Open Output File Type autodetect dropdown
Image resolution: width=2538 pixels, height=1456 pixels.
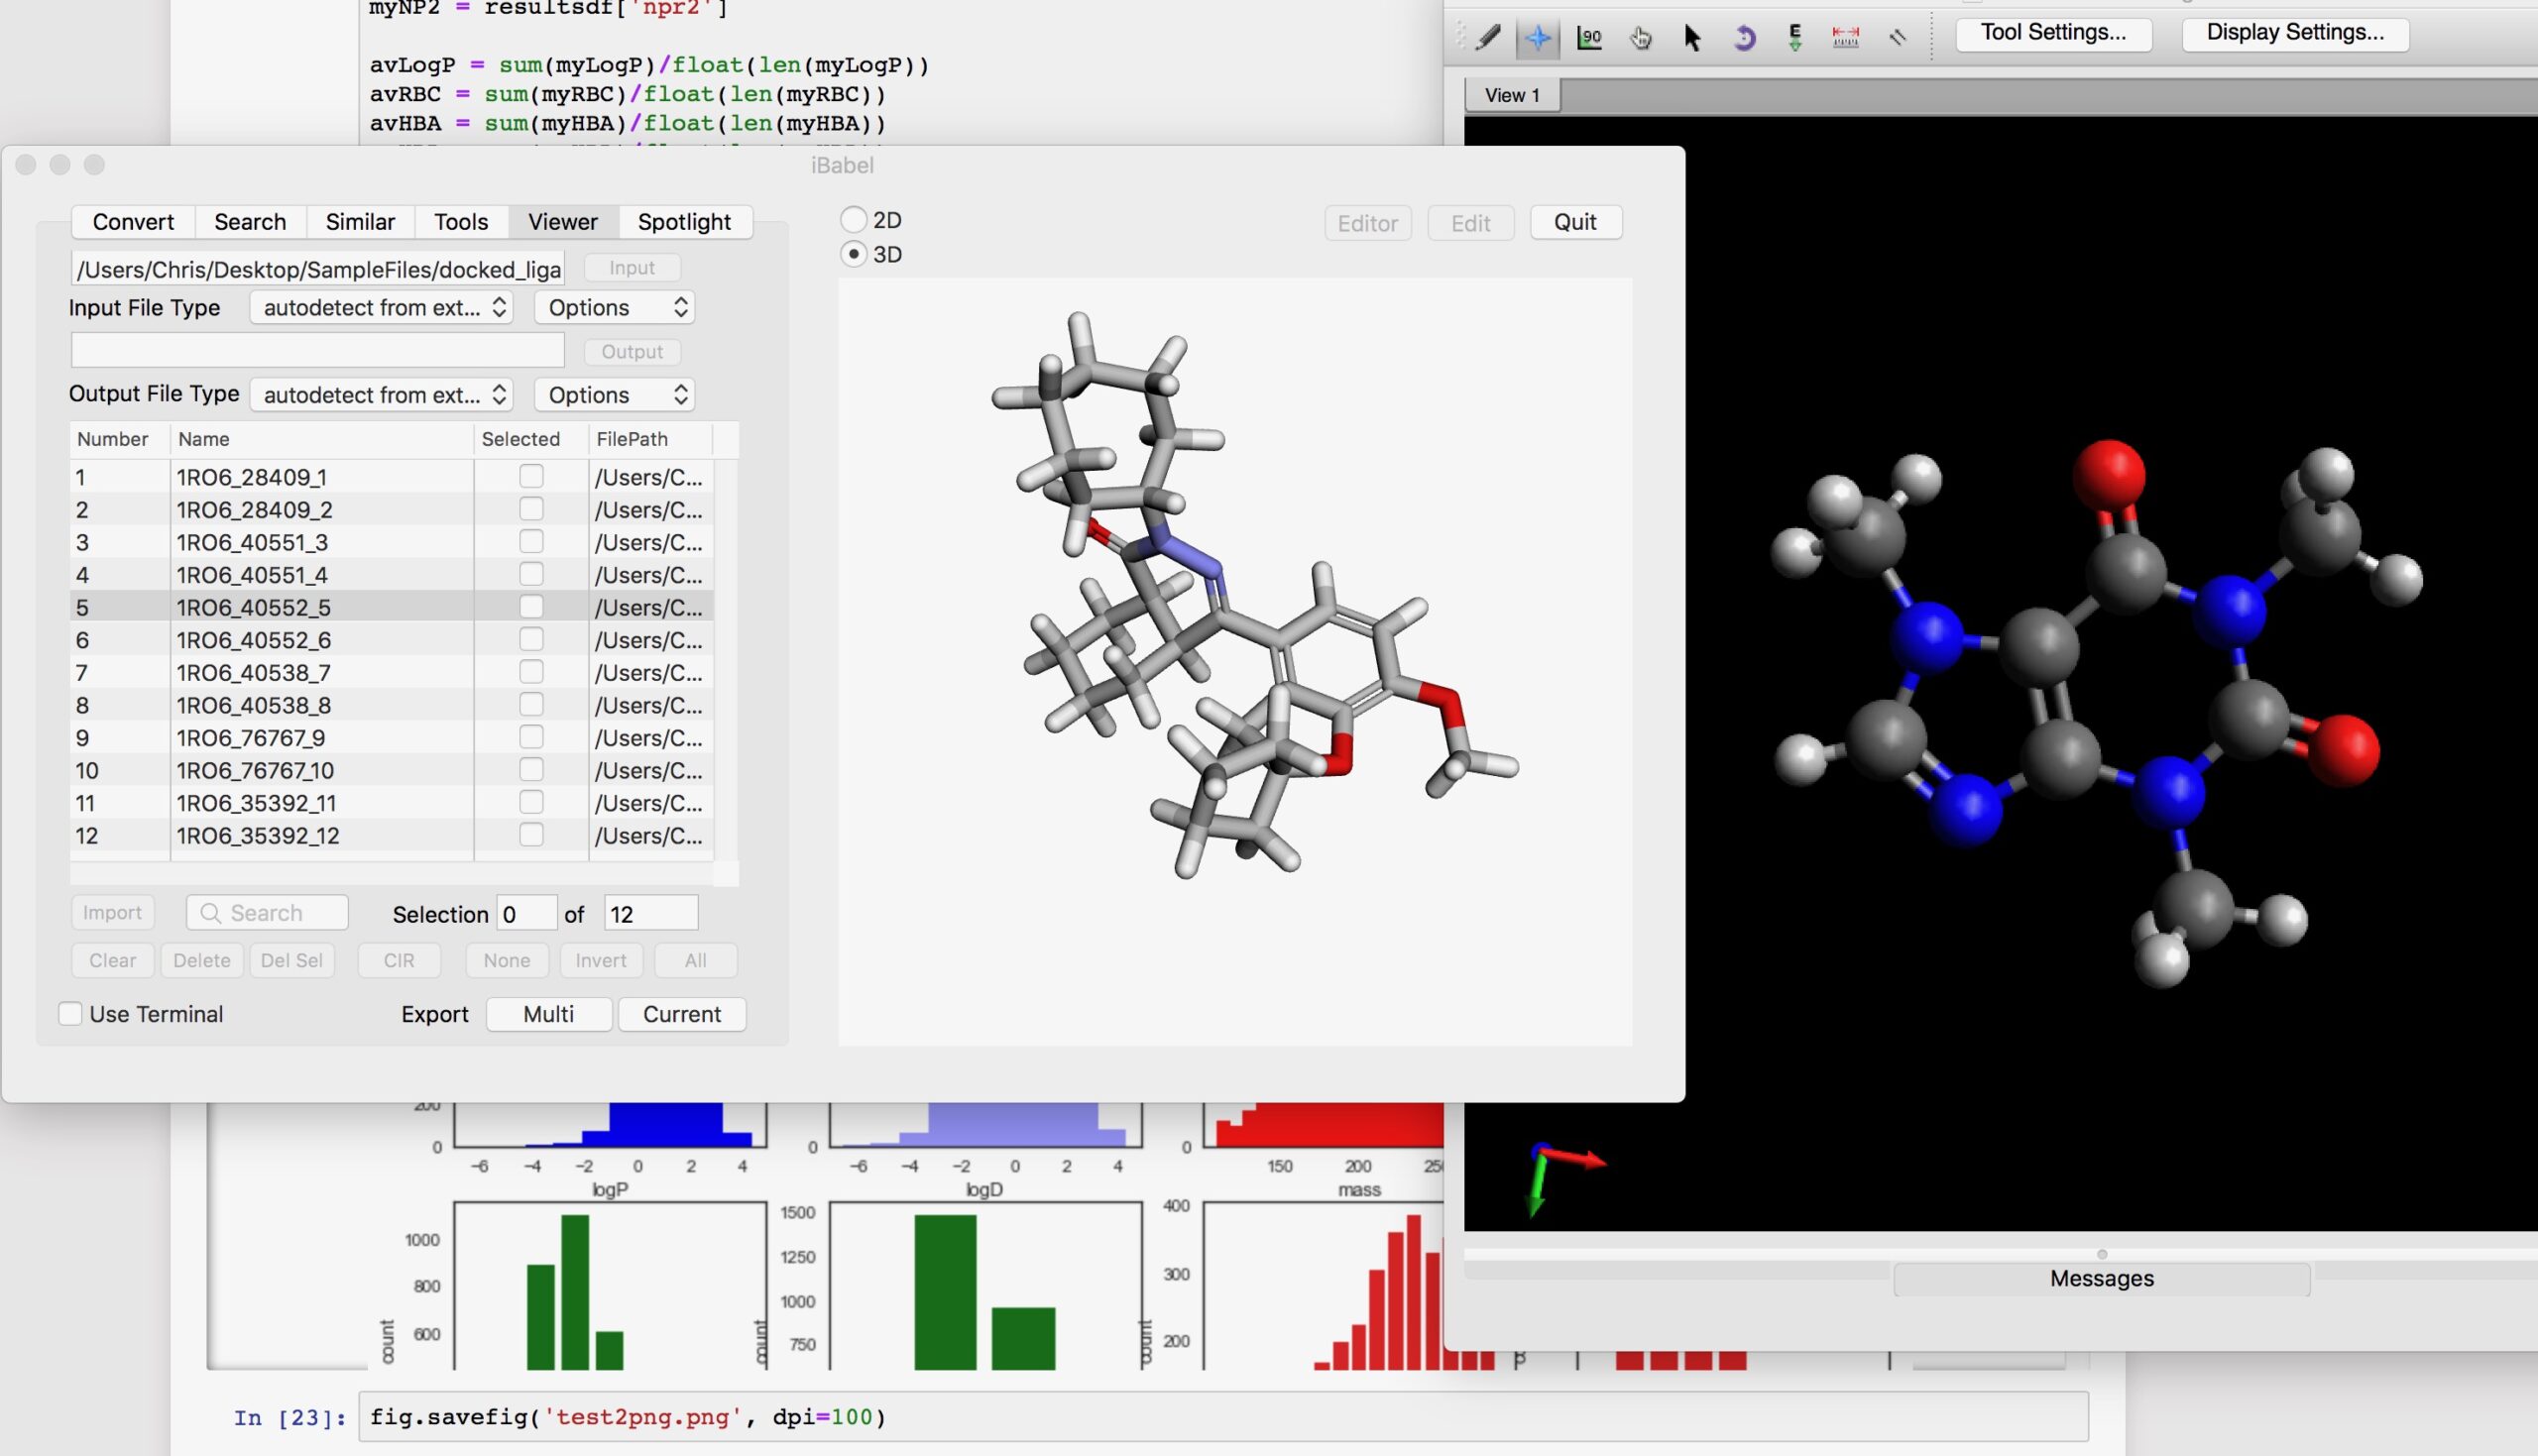coord(382,395)
